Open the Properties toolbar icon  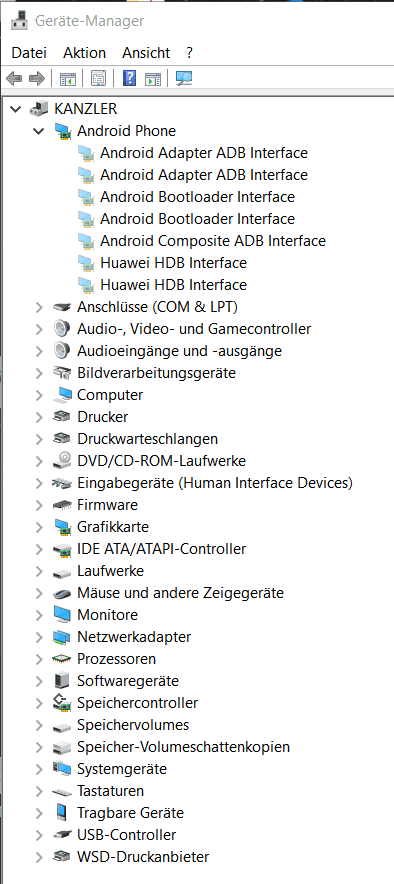tap(99, 78)
